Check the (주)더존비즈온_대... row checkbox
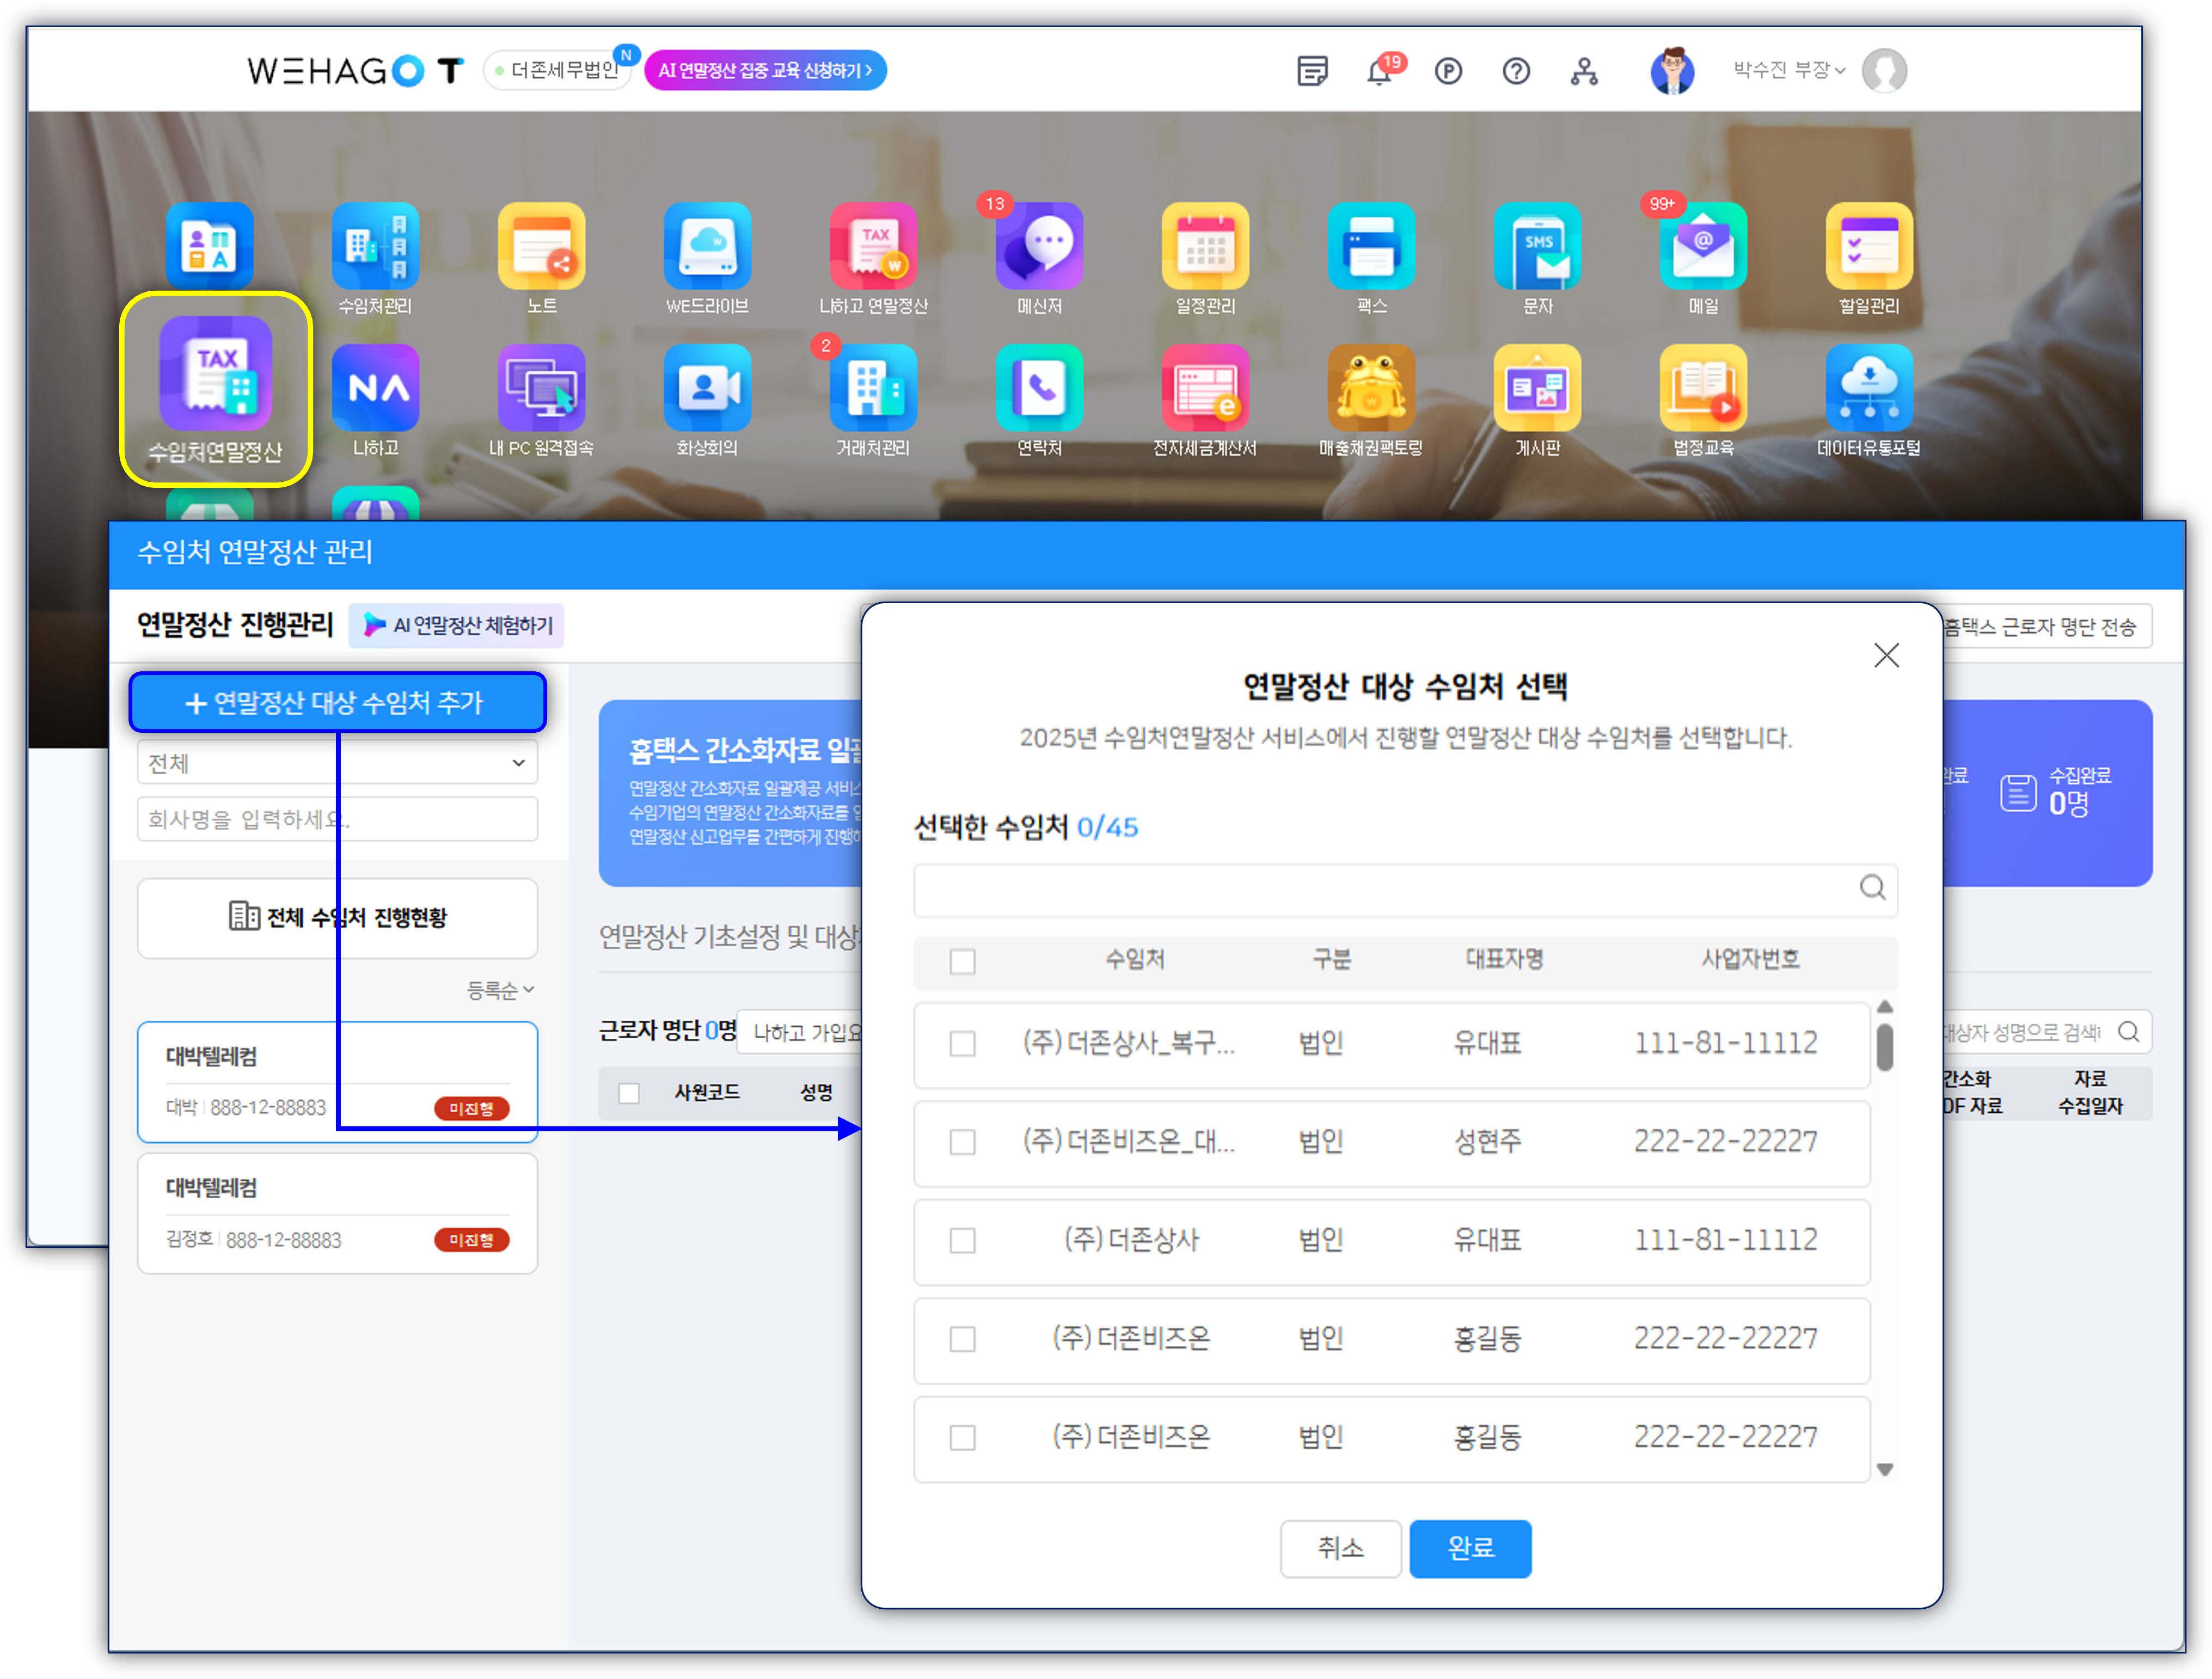The width and height of the screenshot is (2212, 1679). coord(962,1141)
